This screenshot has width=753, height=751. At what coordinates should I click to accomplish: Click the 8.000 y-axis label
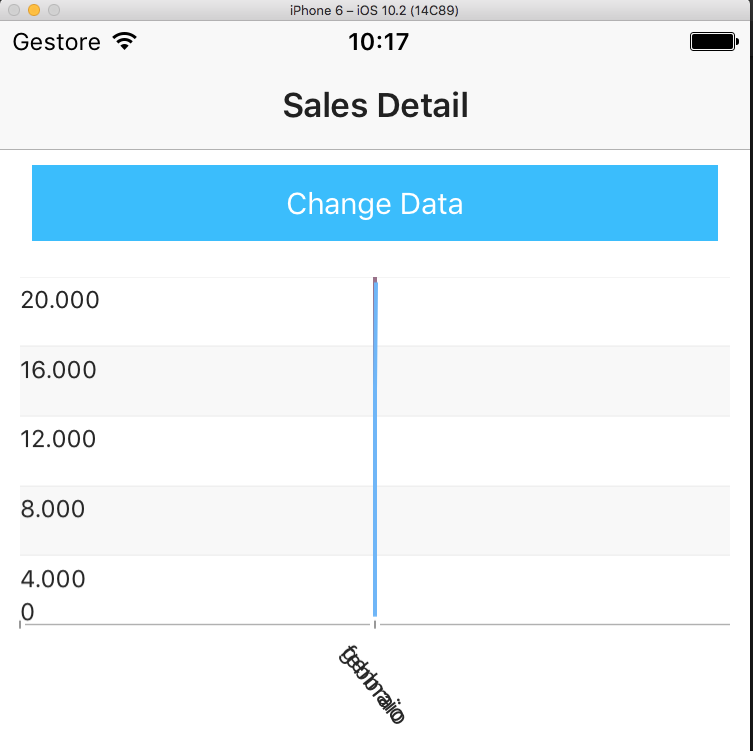(53, 509)
